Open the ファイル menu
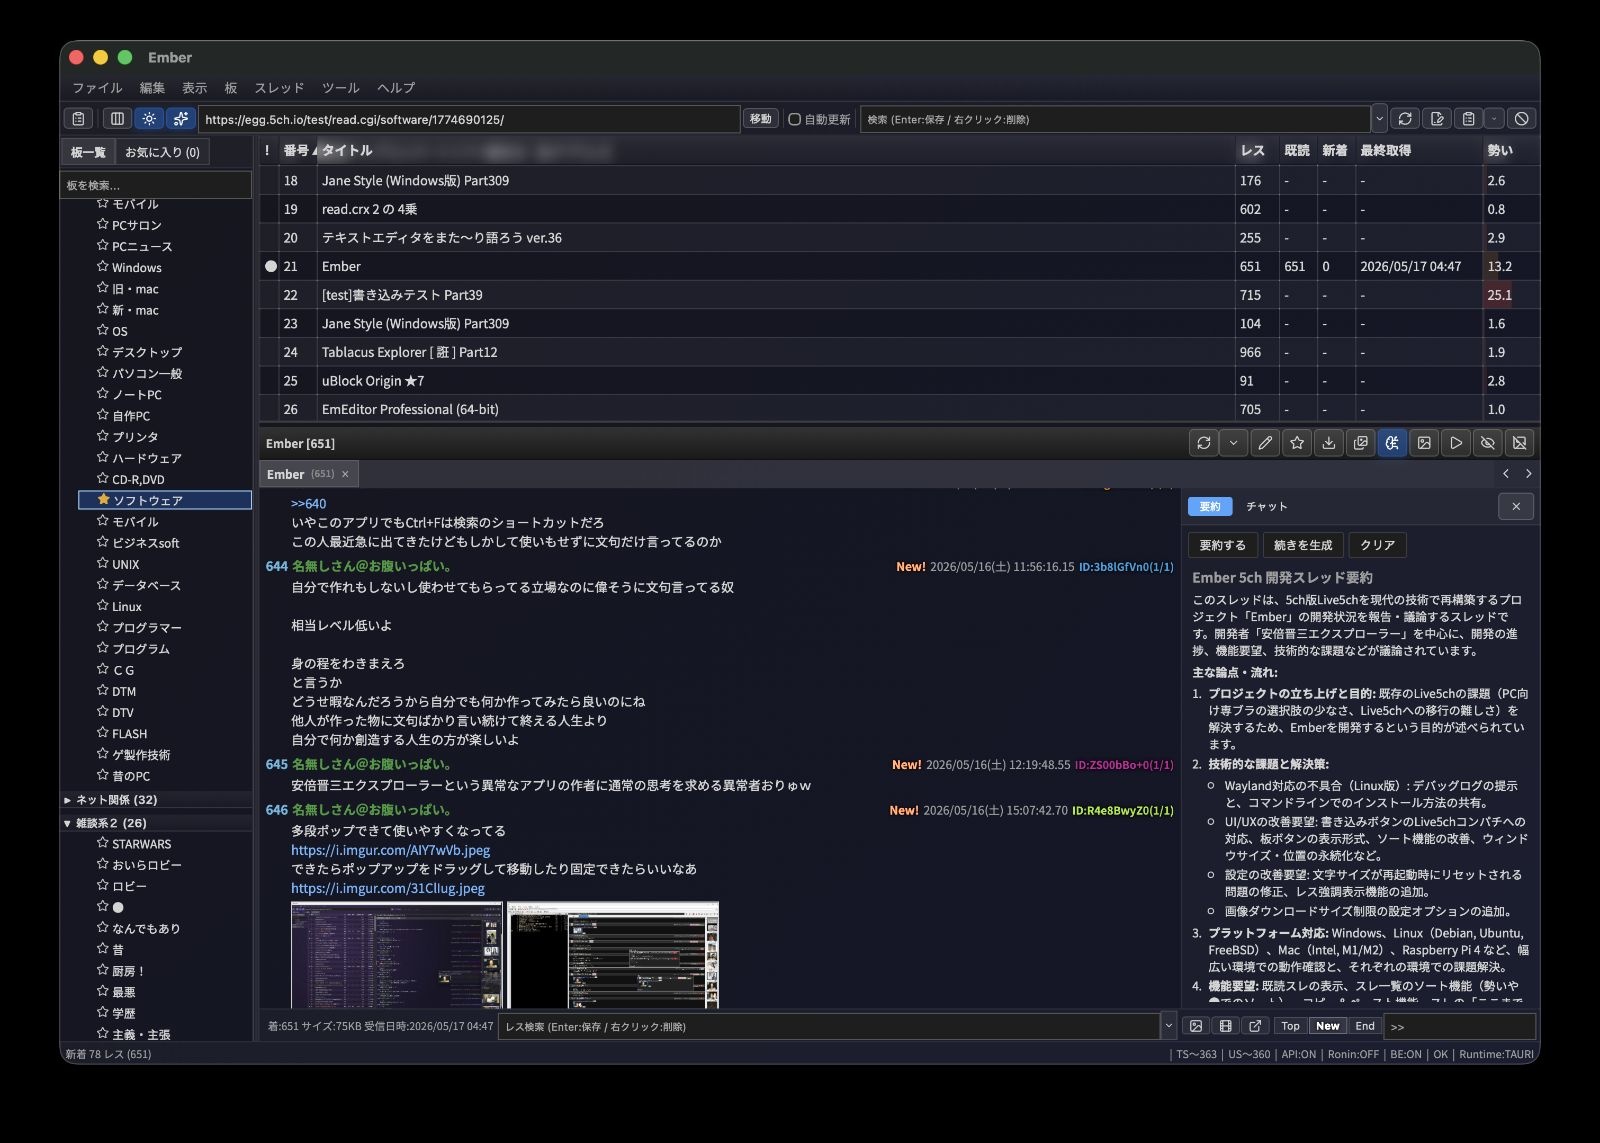 tap(97, 88)
